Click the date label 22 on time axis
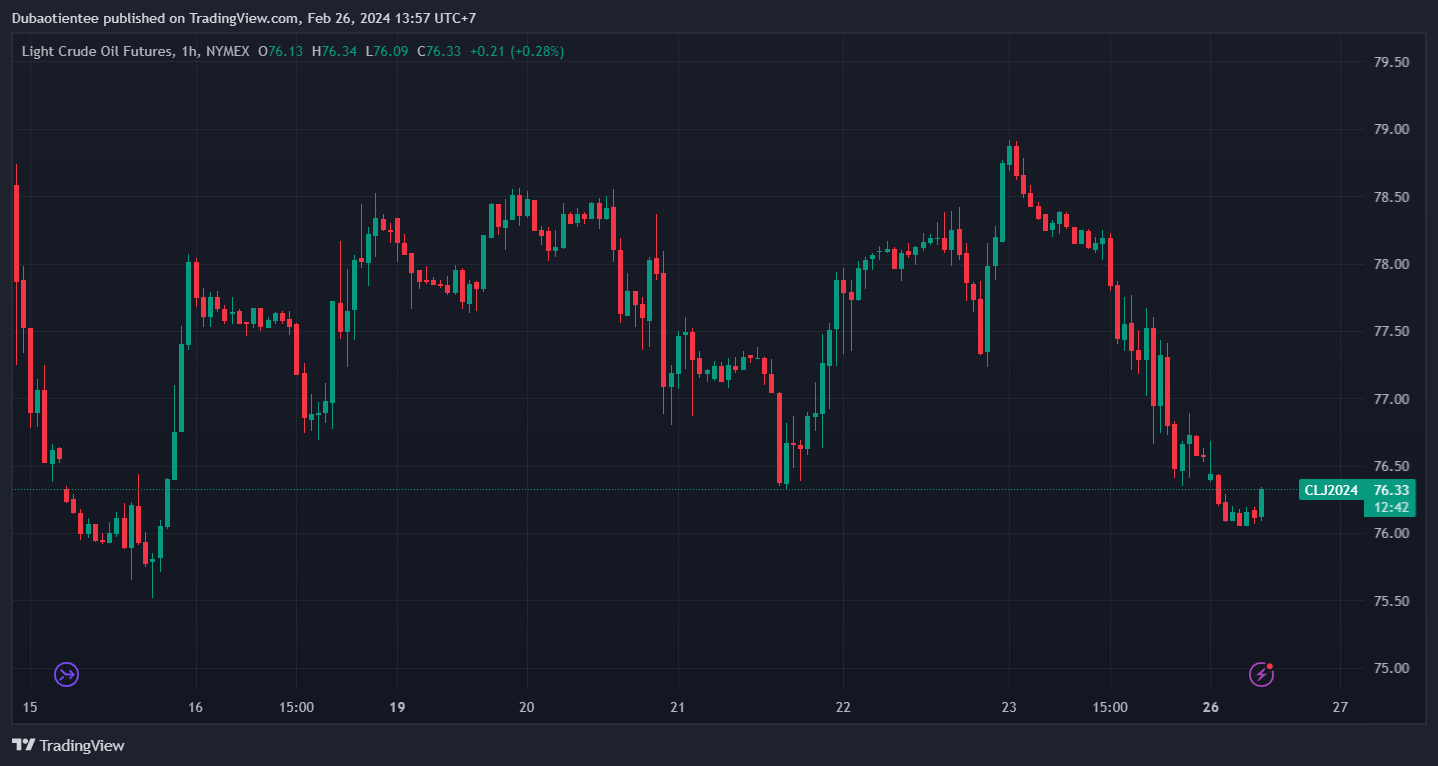This screenshot has width=1438, height=766. pyautogui.click(x=843, y=707)
